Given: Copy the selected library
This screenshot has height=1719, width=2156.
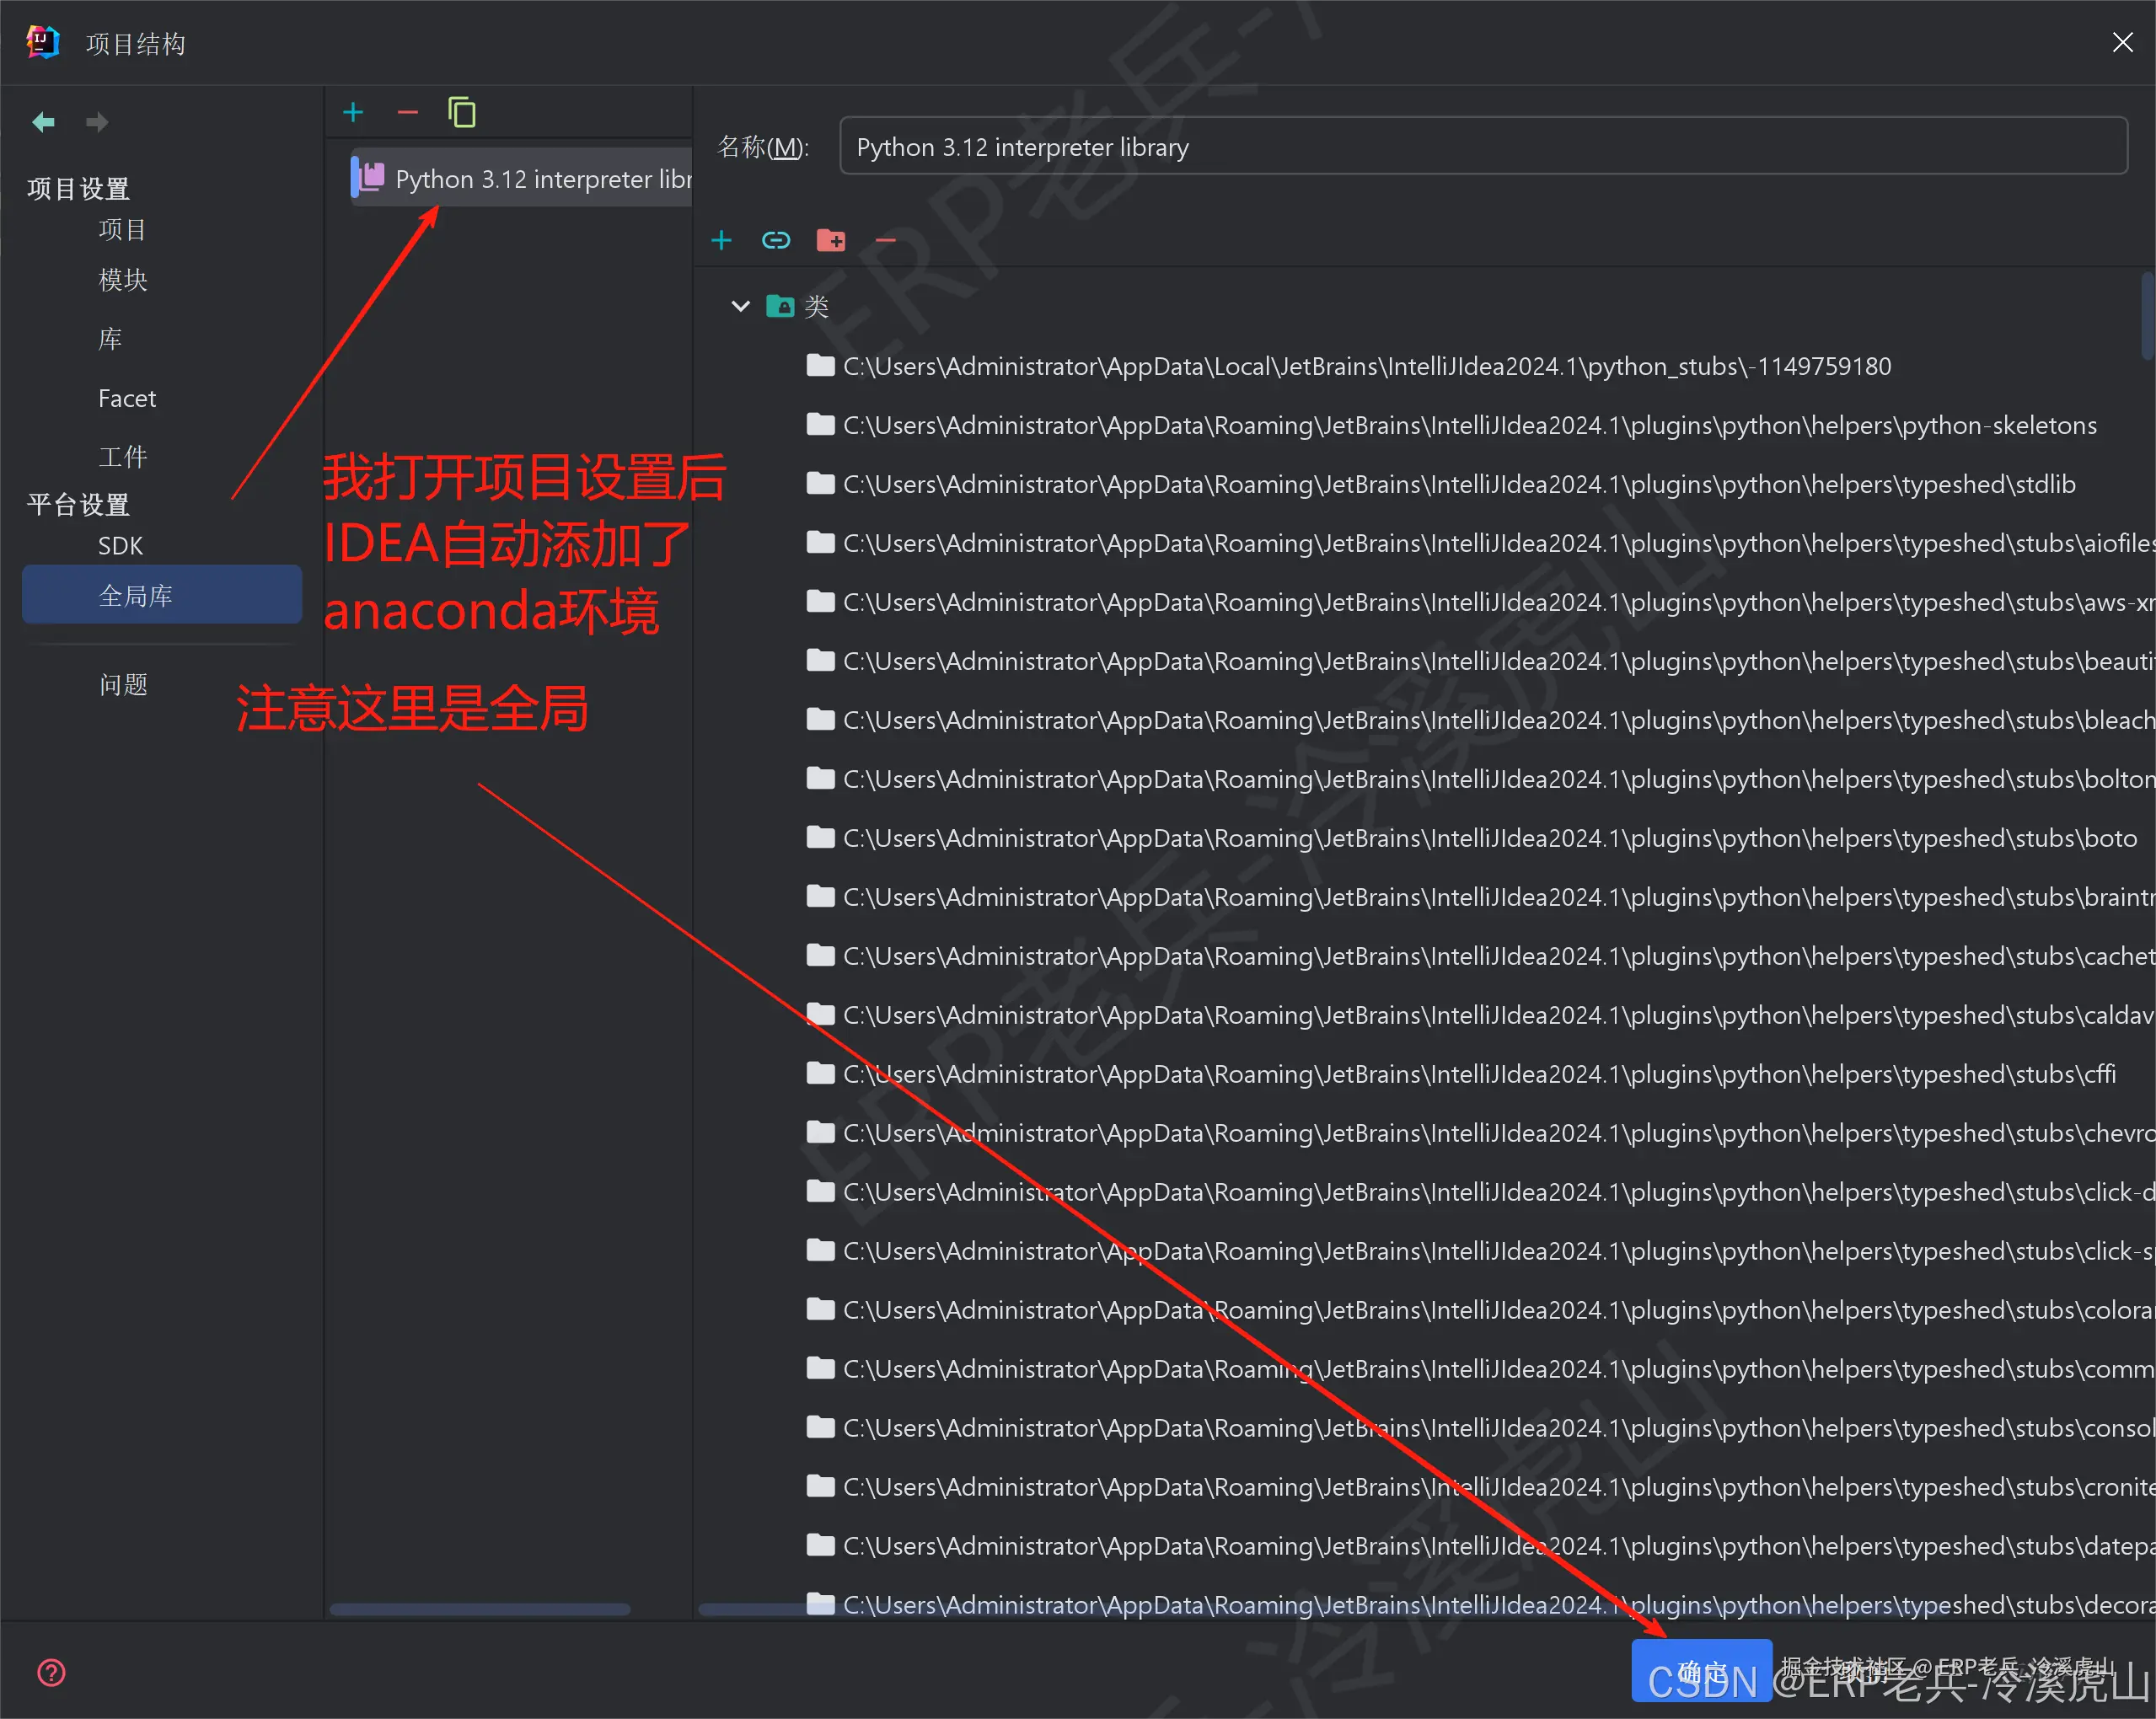Looking at the screenshot, I should 462,112.
